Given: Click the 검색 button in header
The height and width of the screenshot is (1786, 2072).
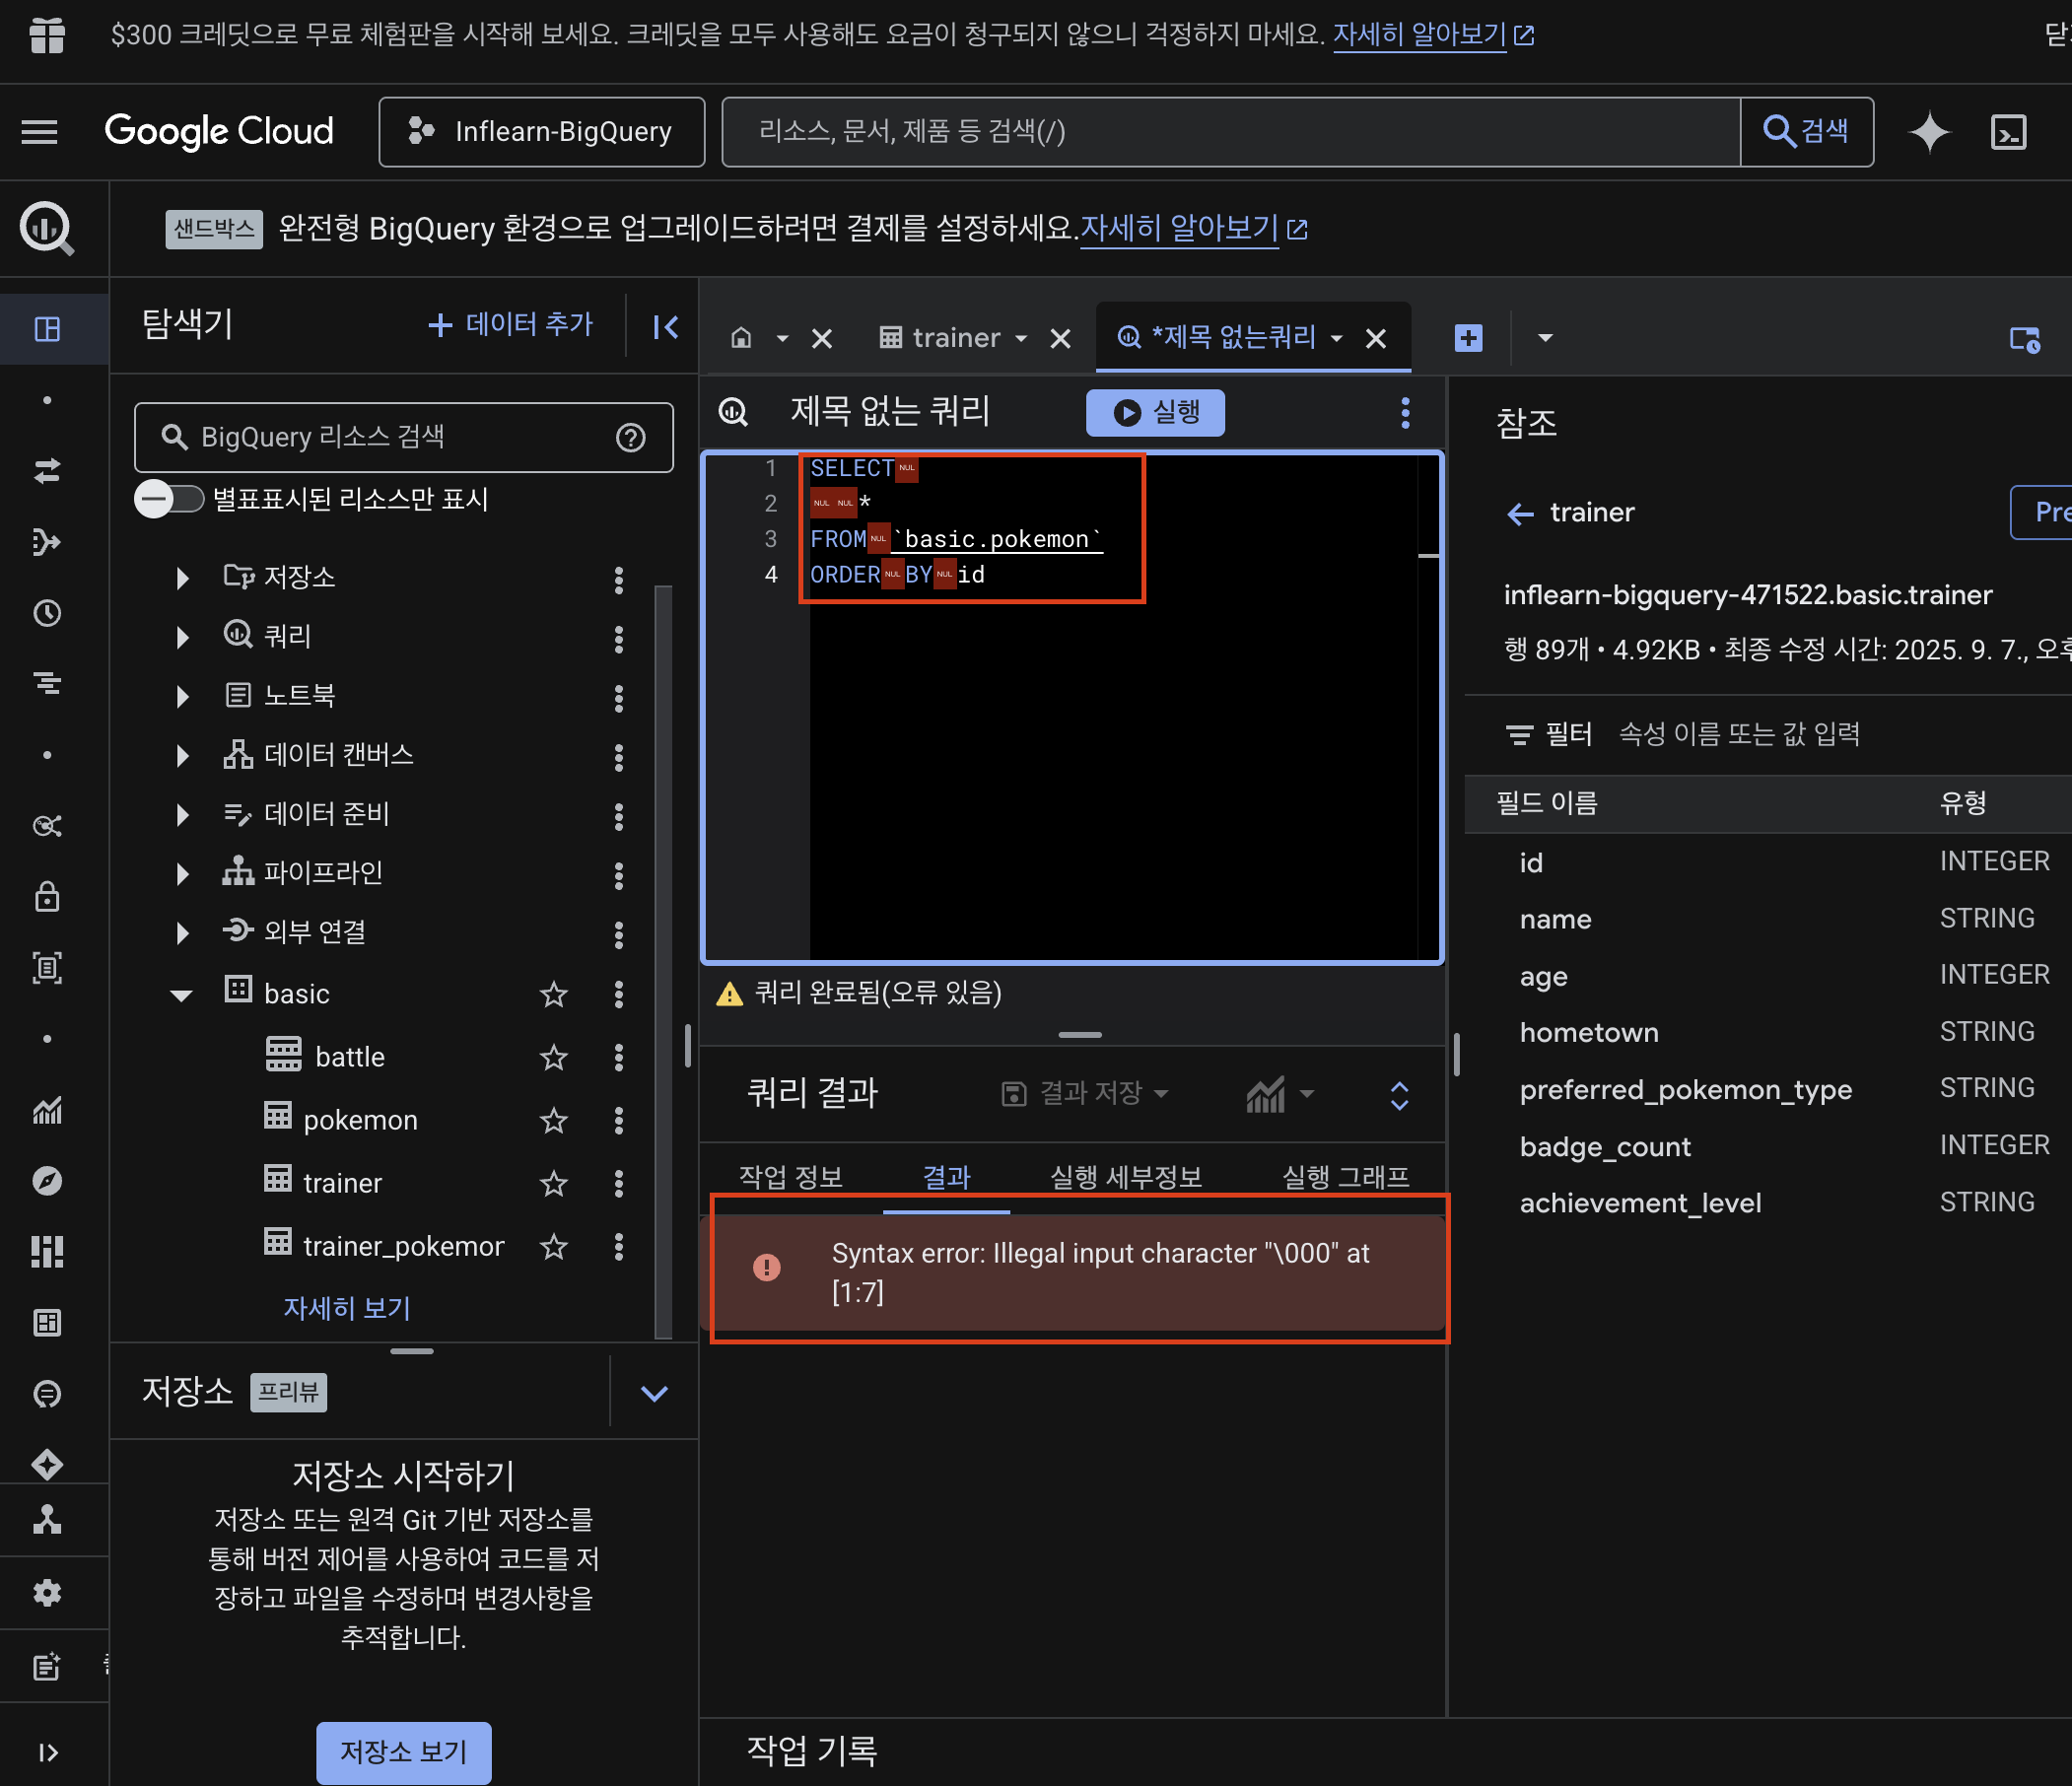Looking at the screenshot, I should pos(1806,131).
